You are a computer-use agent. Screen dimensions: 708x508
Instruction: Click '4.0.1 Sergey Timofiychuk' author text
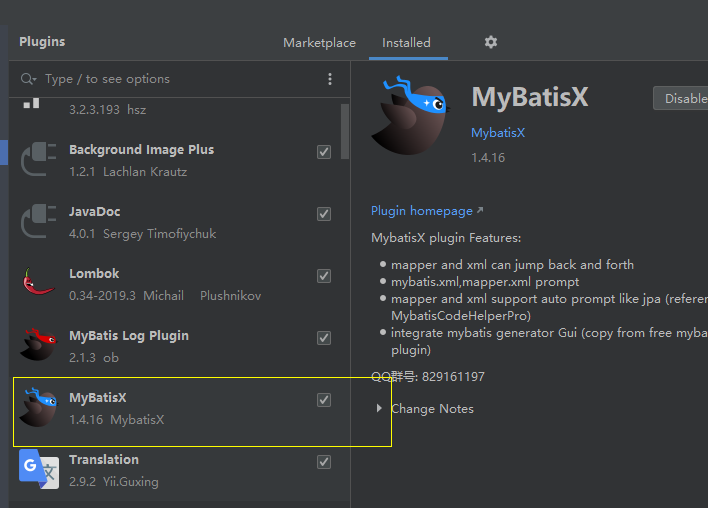pyautogui.click(x=143, y=234)
